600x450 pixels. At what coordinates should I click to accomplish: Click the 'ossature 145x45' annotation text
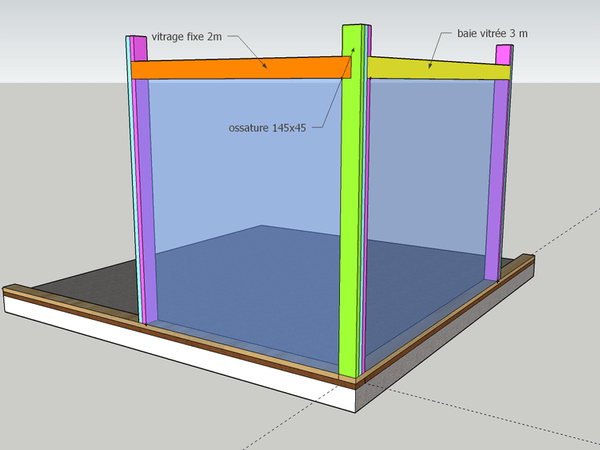pyautogui.click(x=266, y=127)
